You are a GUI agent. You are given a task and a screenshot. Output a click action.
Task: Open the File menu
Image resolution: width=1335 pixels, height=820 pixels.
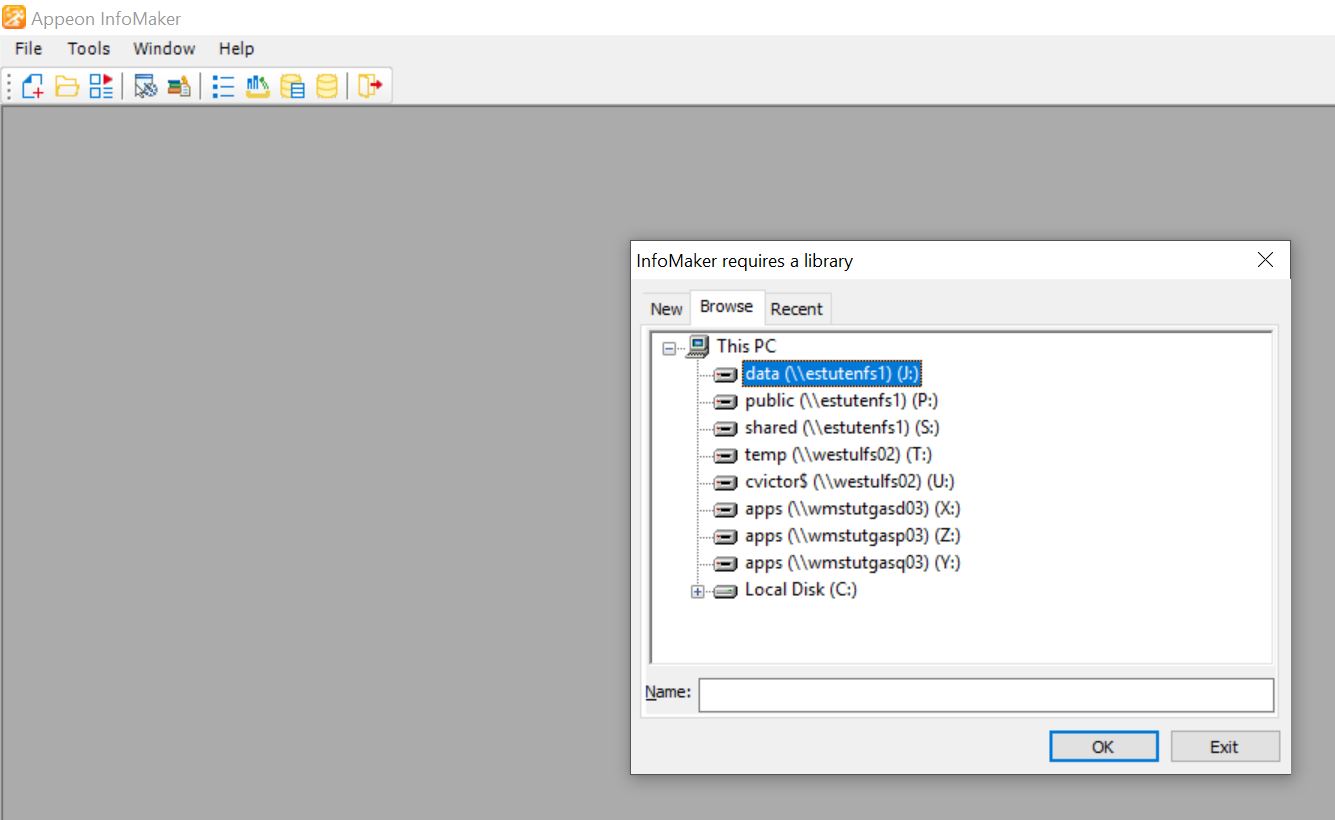click(x=28, y=48)
